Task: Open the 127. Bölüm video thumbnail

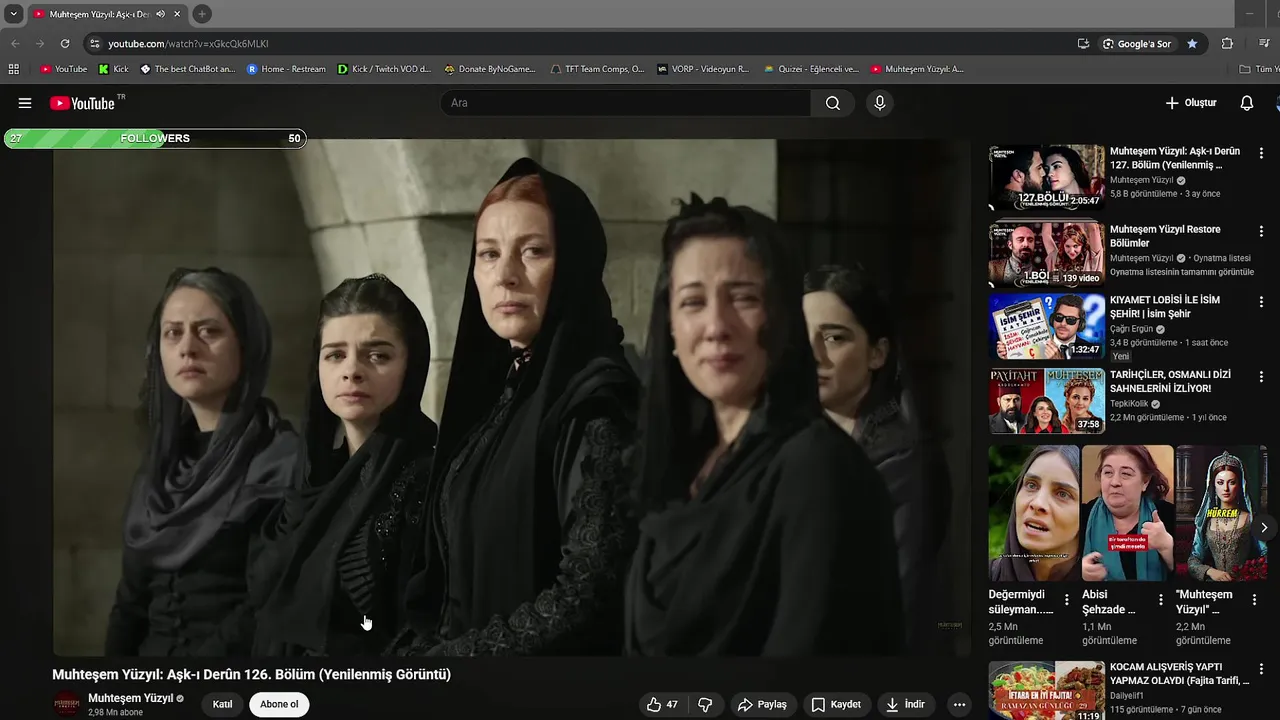Action: pos(1046,178)
